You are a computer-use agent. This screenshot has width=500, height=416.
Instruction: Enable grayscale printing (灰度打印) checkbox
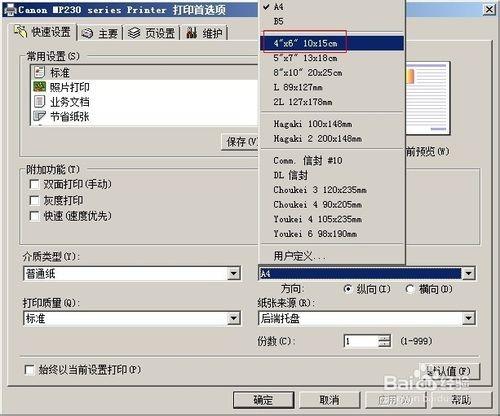pyautogui.click(x=34, y=200)
